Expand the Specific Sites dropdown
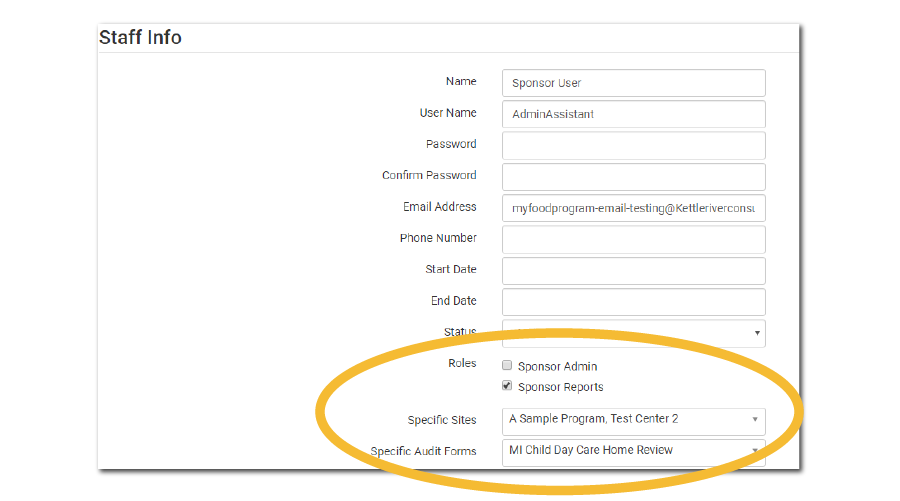 tap(633, 419)
